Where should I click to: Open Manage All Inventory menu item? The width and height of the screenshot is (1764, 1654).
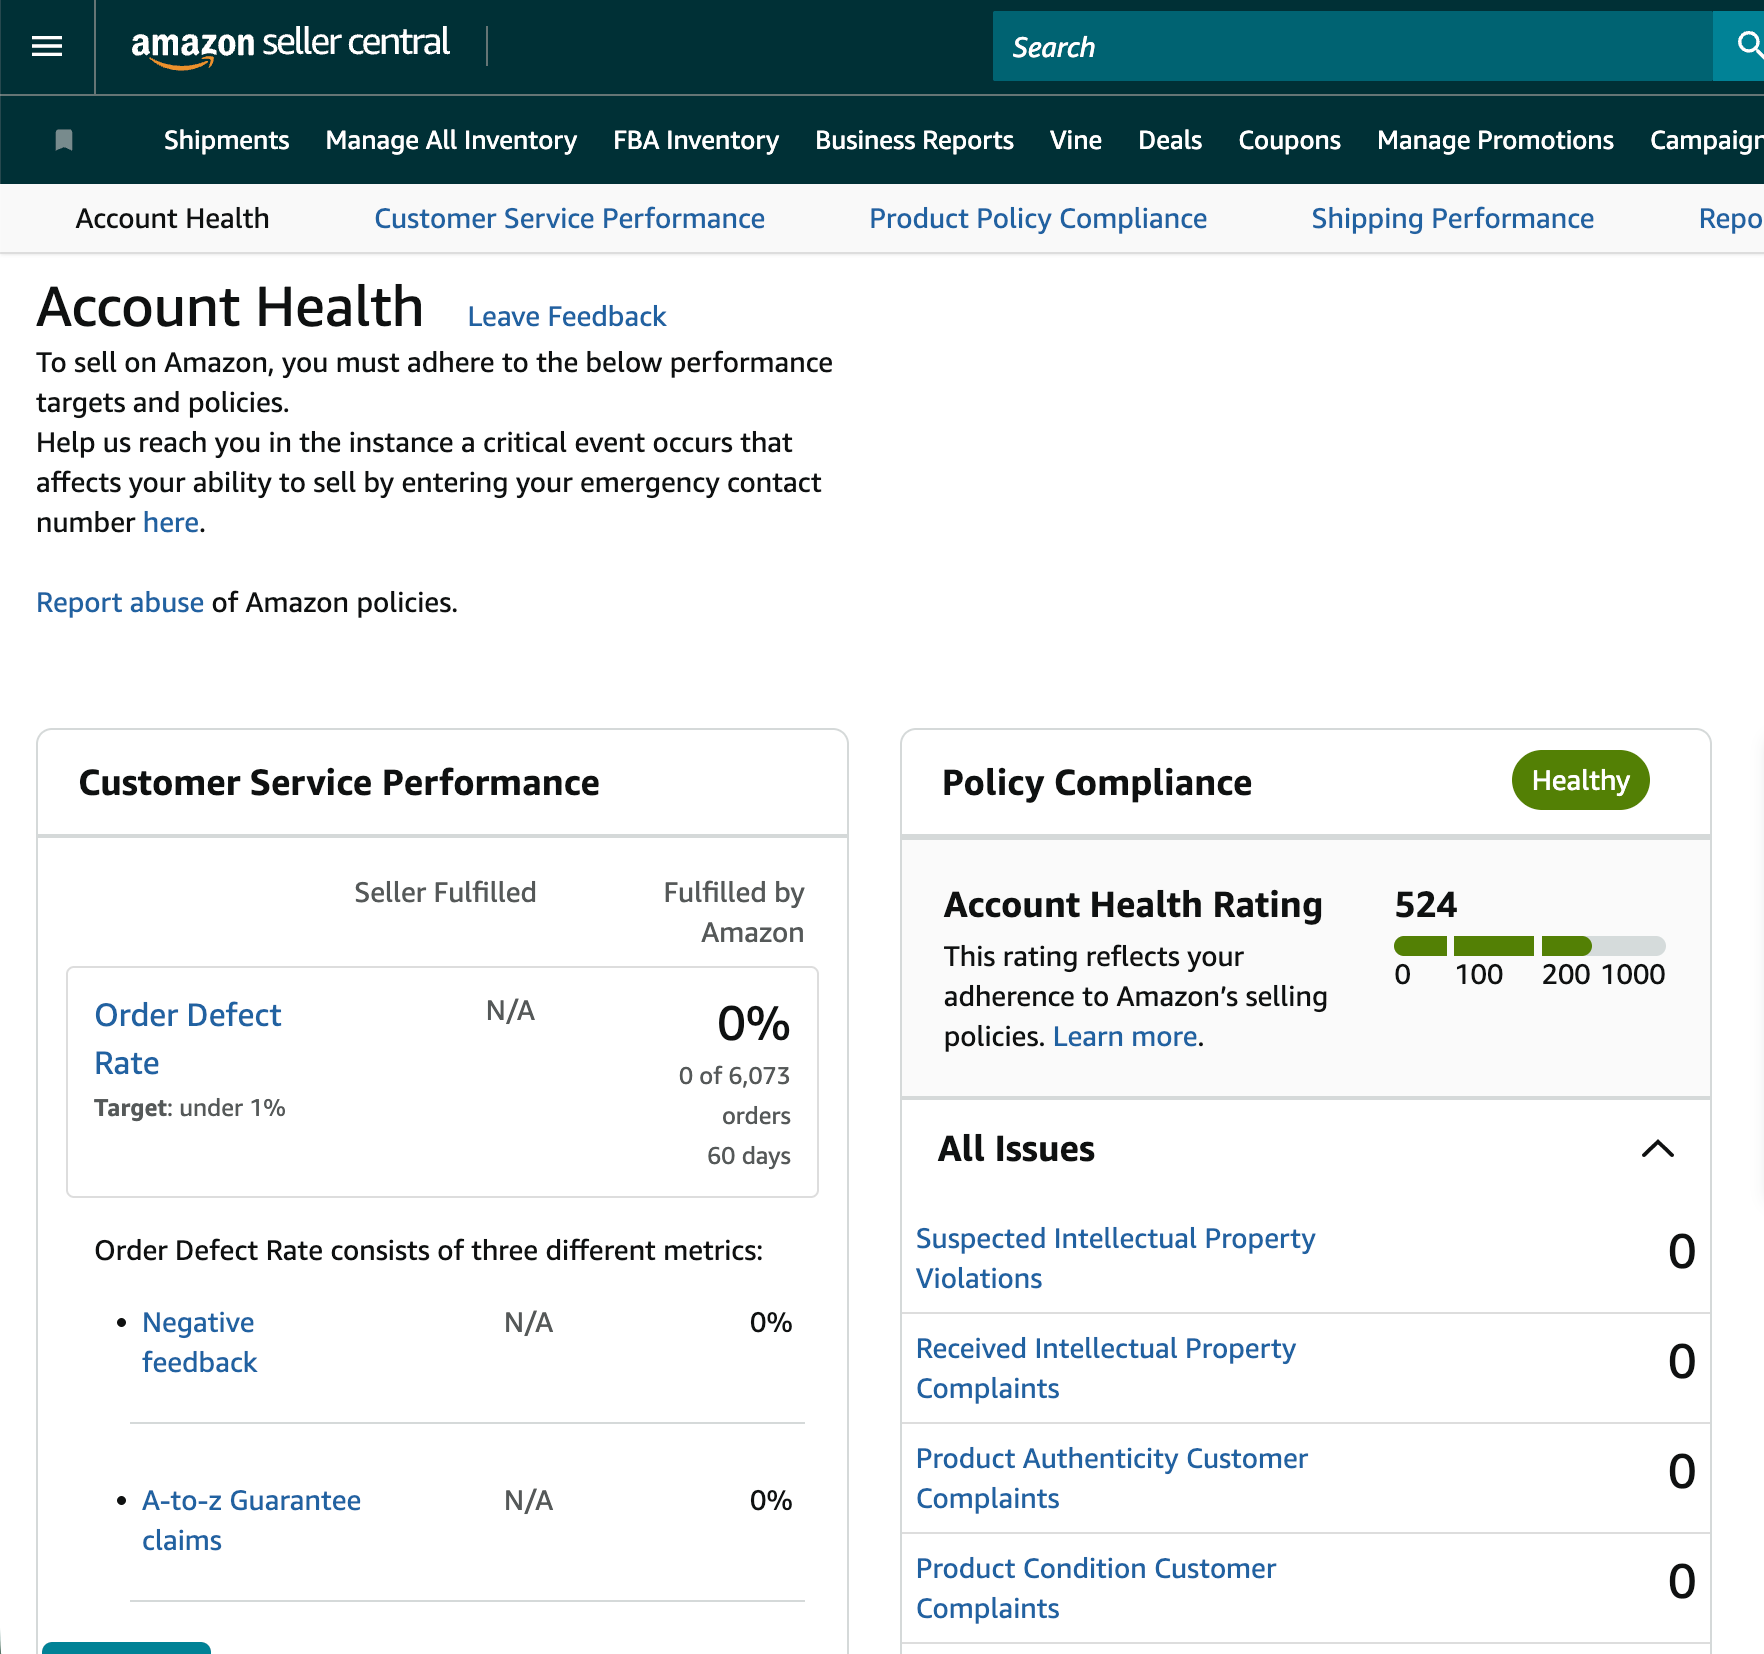point(451,140)
